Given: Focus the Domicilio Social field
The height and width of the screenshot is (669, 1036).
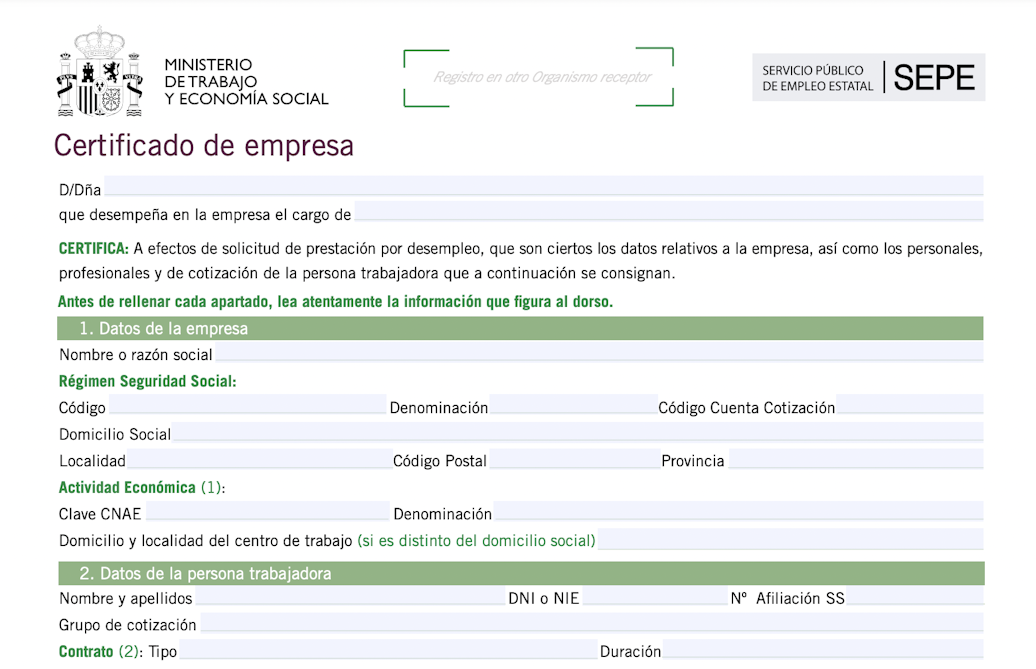Looking at the screenshot, I should (577, 431).
